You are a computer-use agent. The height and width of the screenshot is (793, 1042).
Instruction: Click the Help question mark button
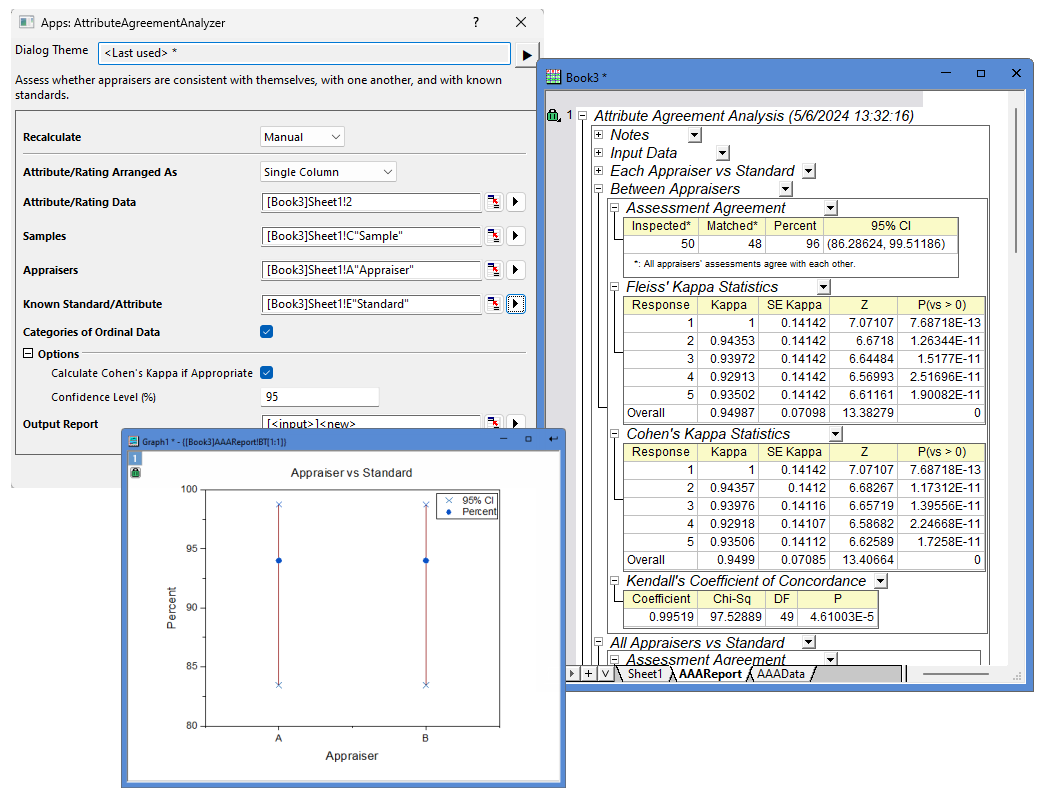[475, 22]
